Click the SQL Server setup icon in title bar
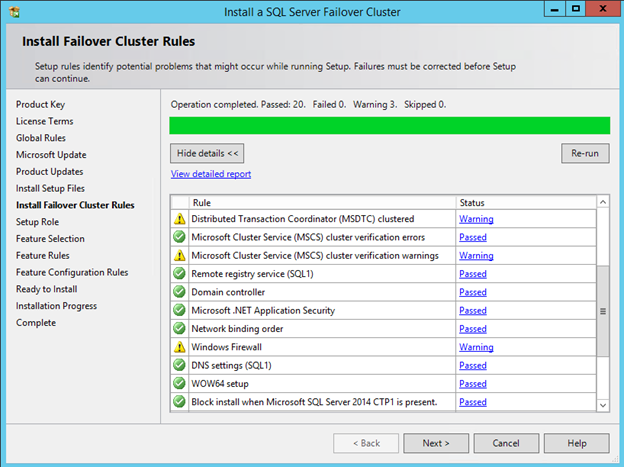Viewport: 624px width, 467px height. (x=14, y=12)
